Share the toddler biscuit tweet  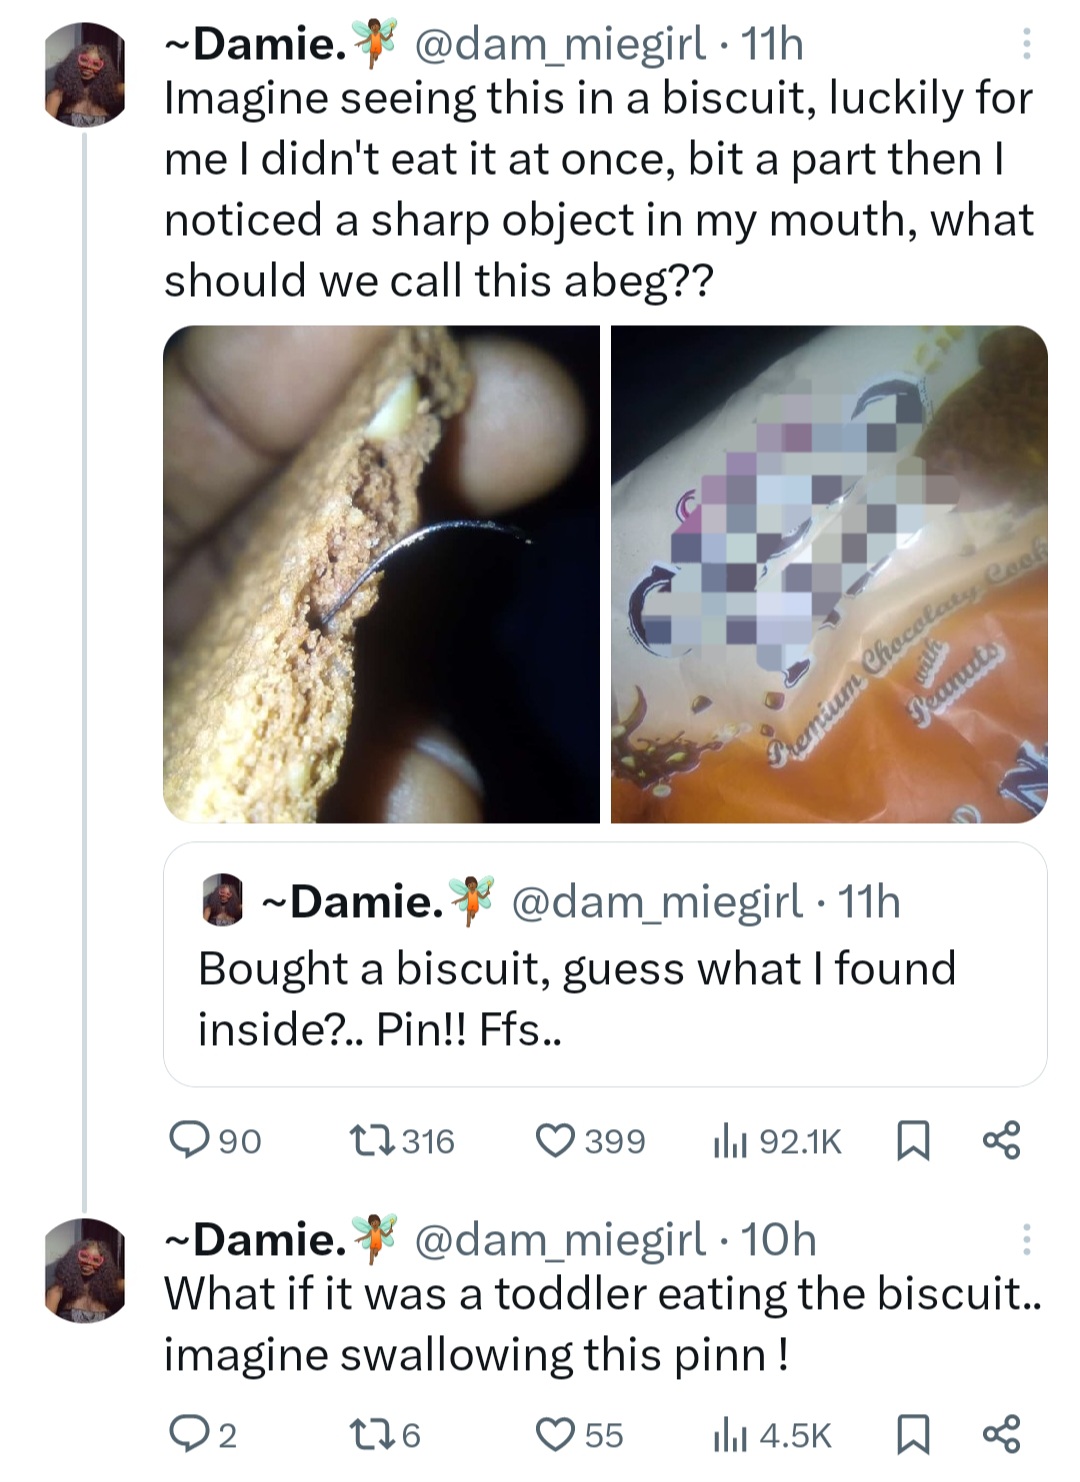1001,1436
